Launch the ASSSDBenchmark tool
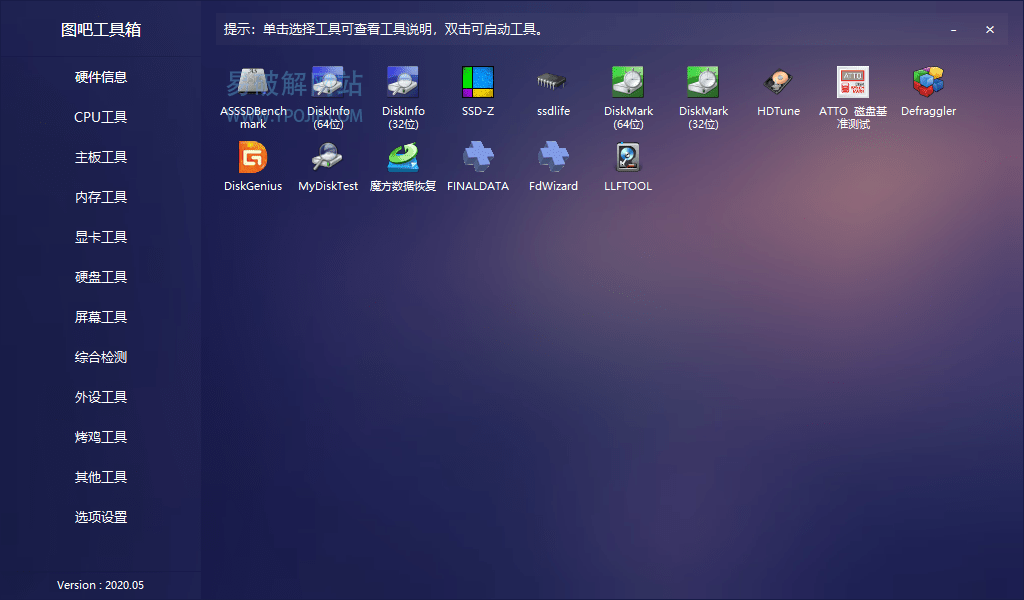The height and width of the screenshot is (600, 1024). [252, 90]
